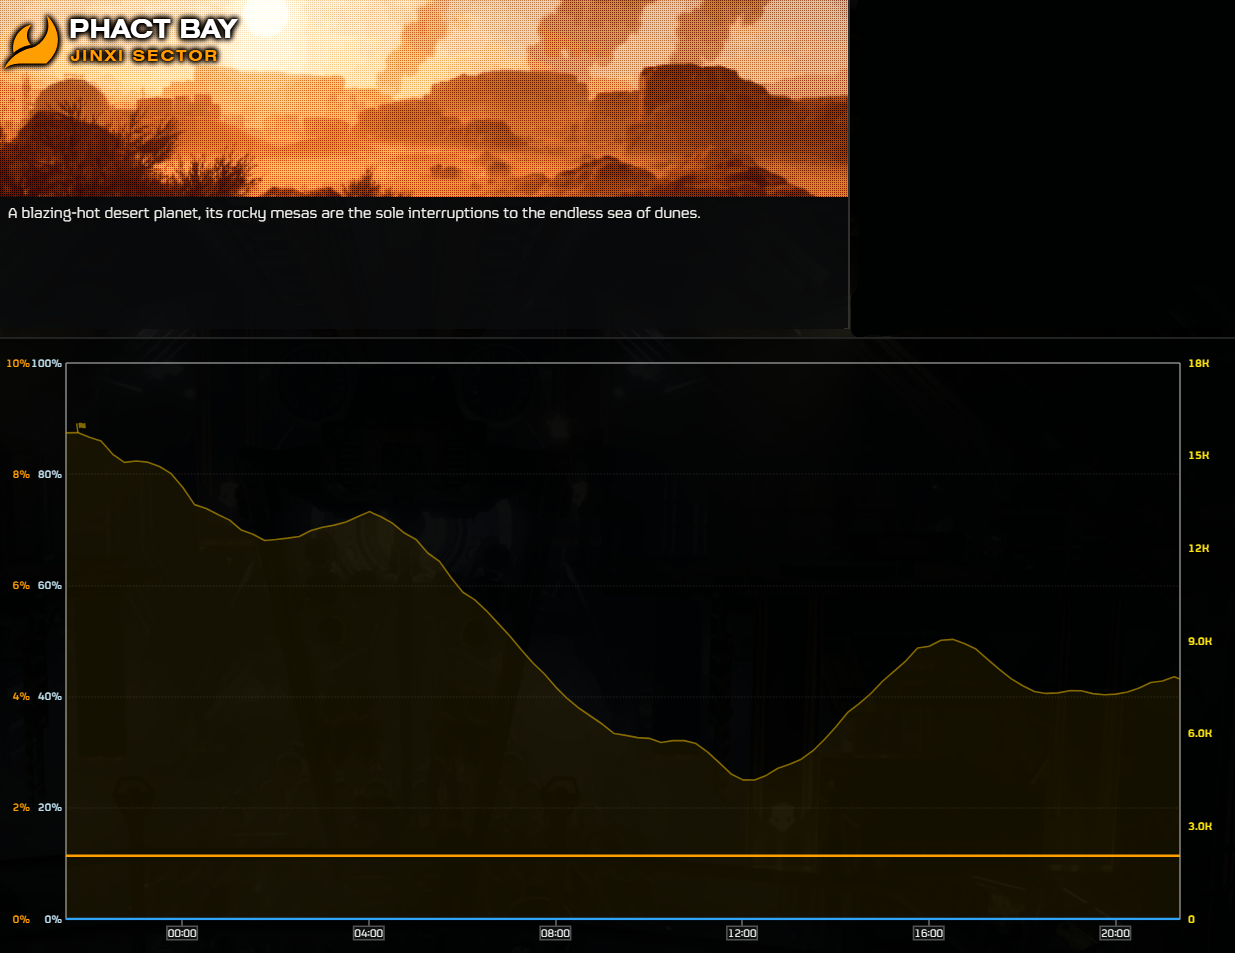
Task: Click the 6.0K right axis label
Action: point(1200,733)
